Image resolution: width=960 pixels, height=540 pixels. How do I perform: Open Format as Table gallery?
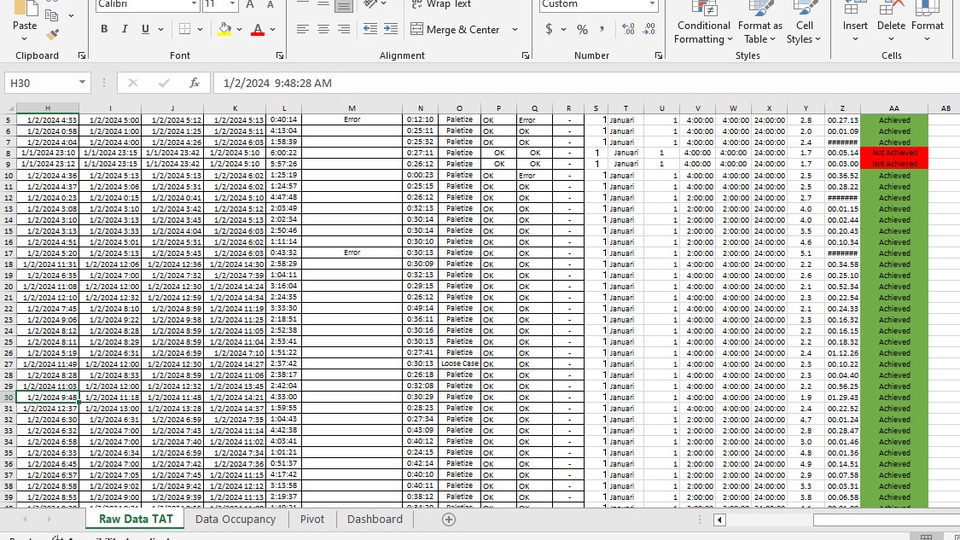pyautogui.click(x=760, y=23)
